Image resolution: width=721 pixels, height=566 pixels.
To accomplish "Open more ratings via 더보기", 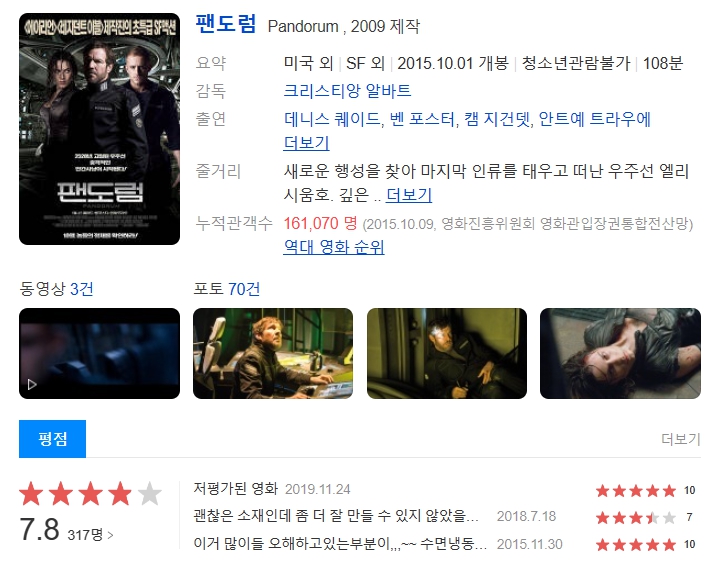I will (x=681, y=439).
